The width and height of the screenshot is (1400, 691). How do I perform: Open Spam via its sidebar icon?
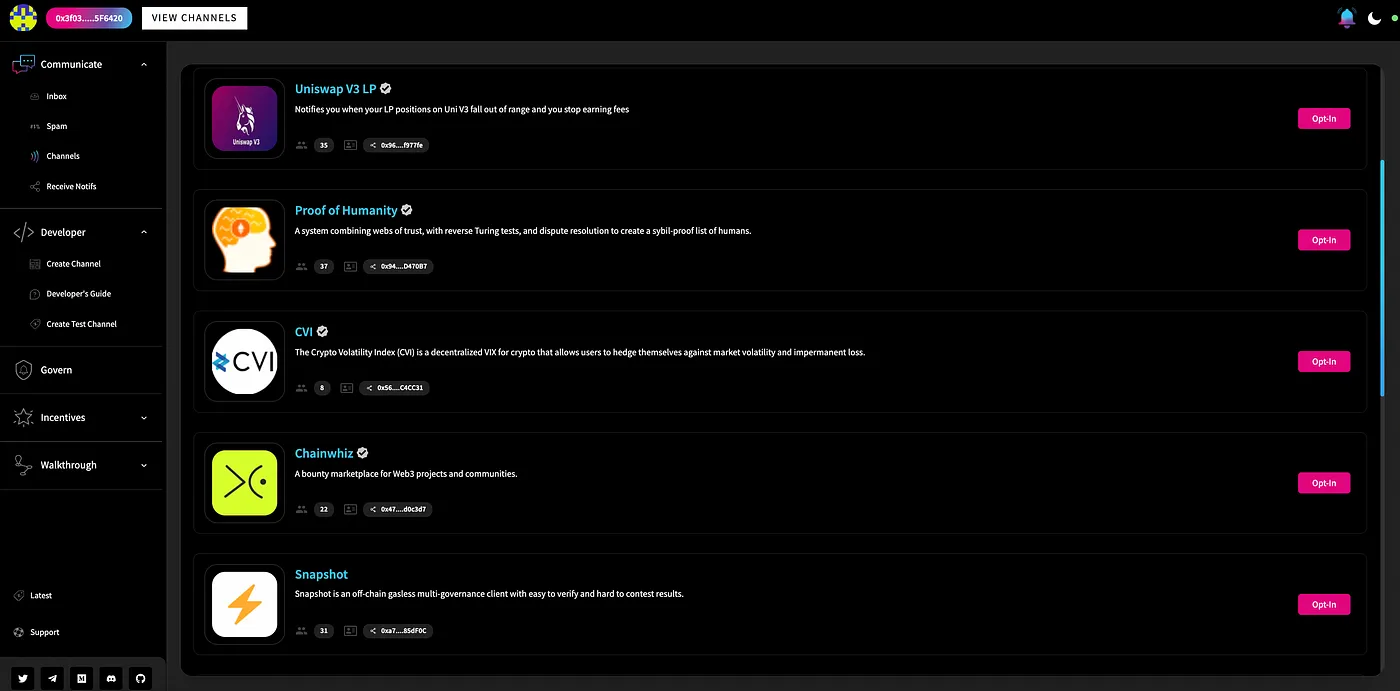(35, 126)
